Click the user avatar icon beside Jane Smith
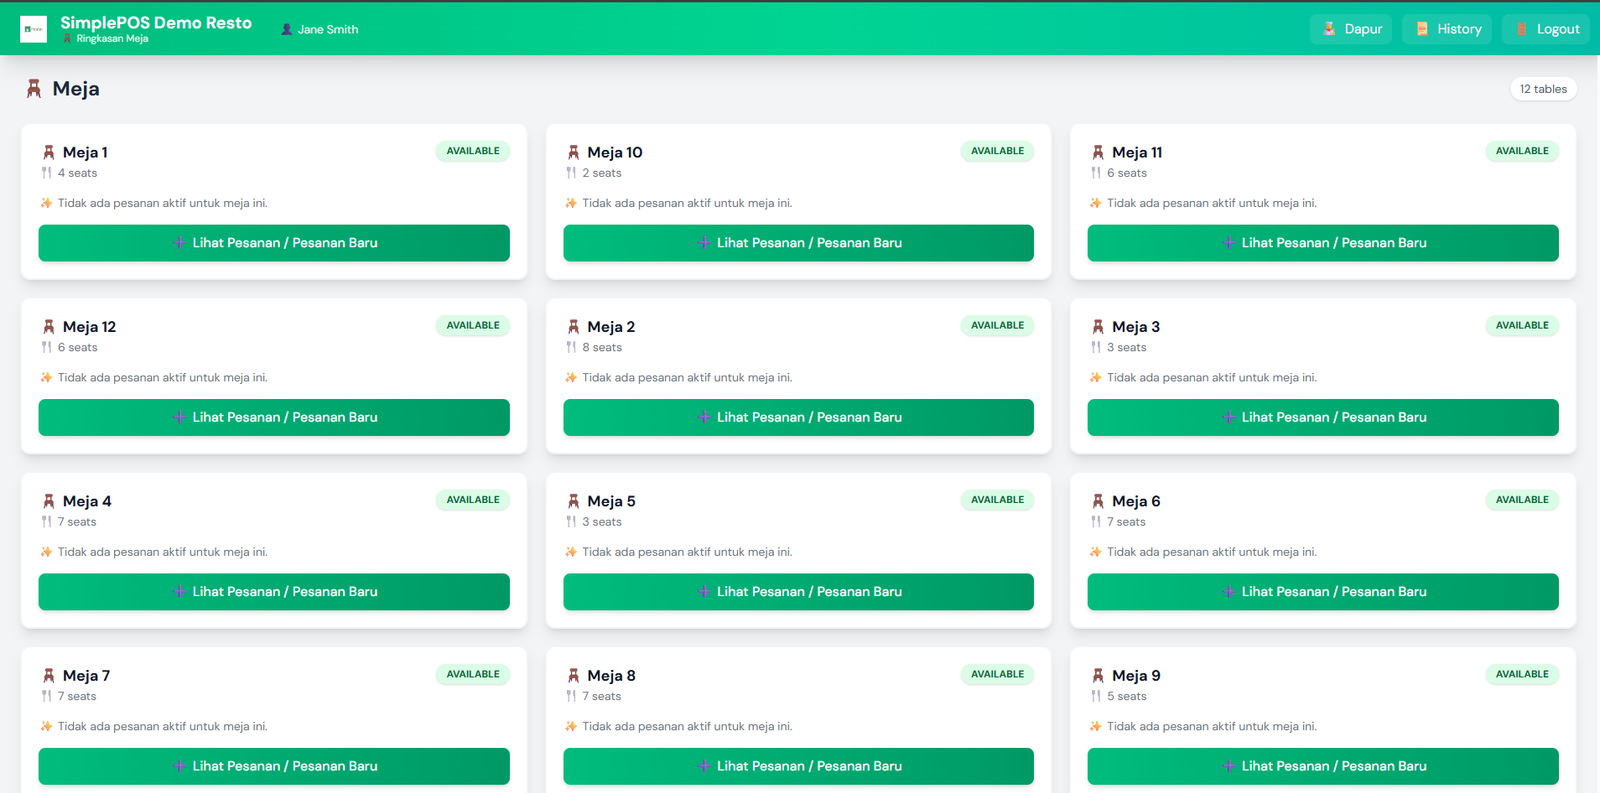This screenshot has height=793, width=1600. [287, 29]
